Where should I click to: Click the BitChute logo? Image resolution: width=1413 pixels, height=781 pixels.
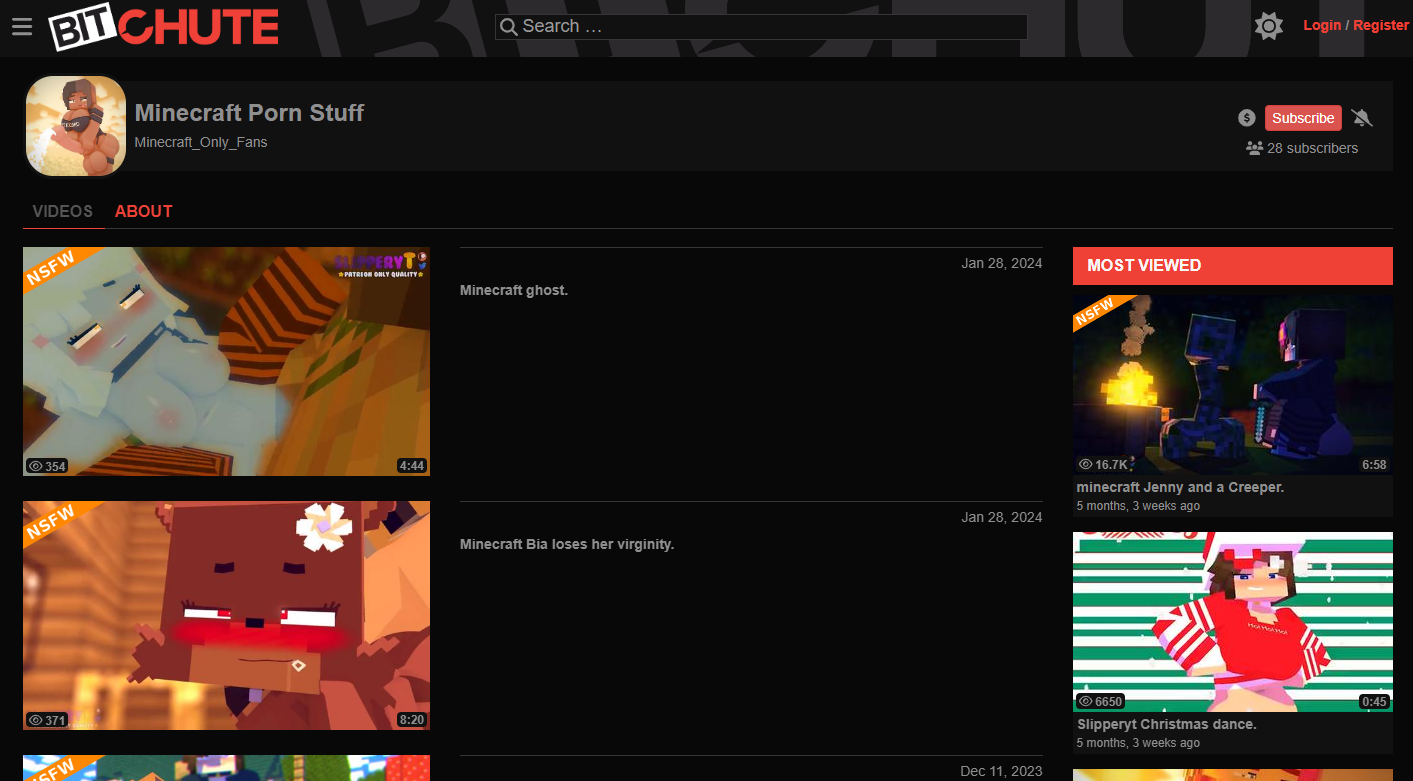coord(164,27)
